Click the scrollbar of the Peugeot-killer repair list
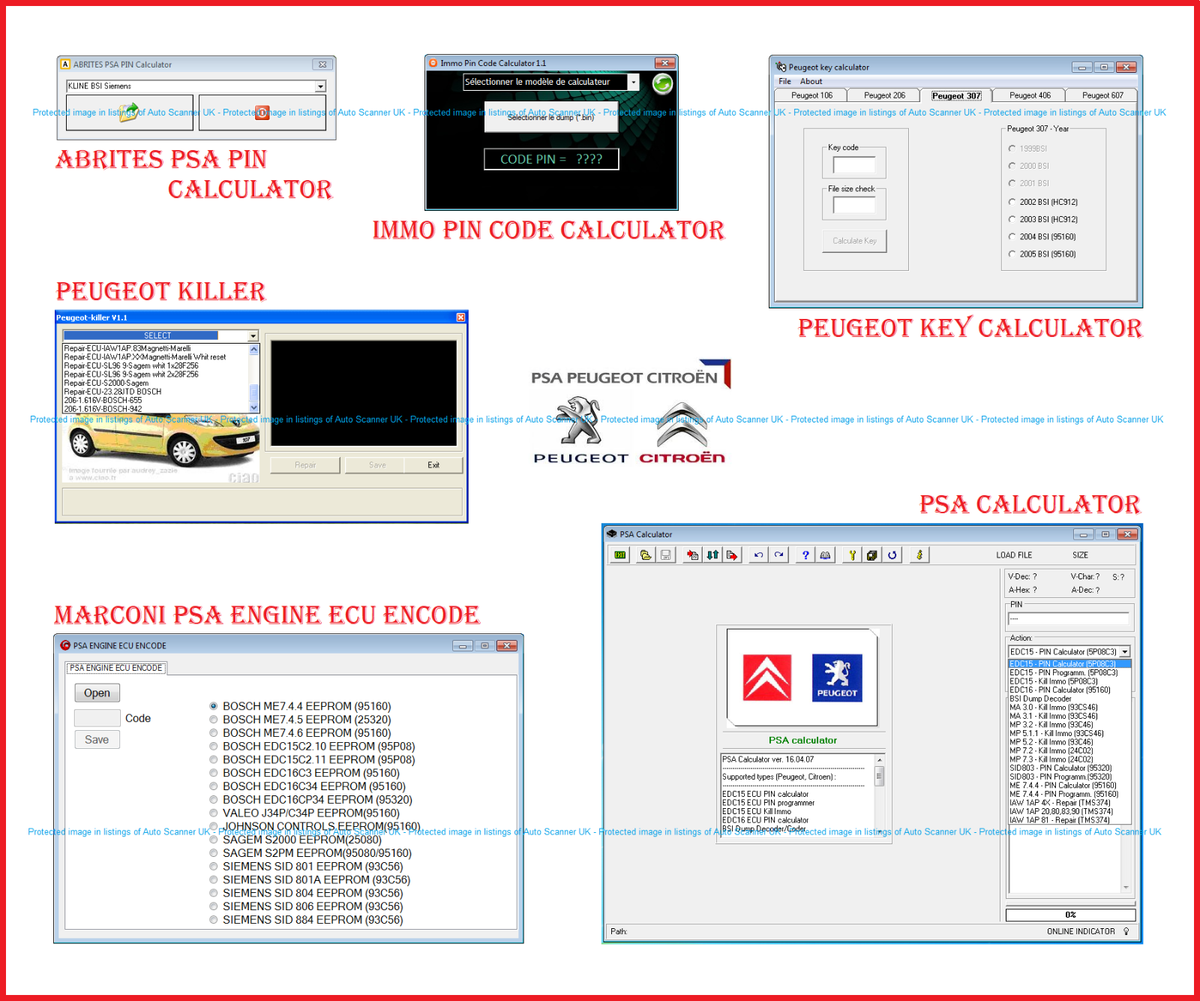The width and height of the screenshot is (1200, 1001). click(253, 378)
